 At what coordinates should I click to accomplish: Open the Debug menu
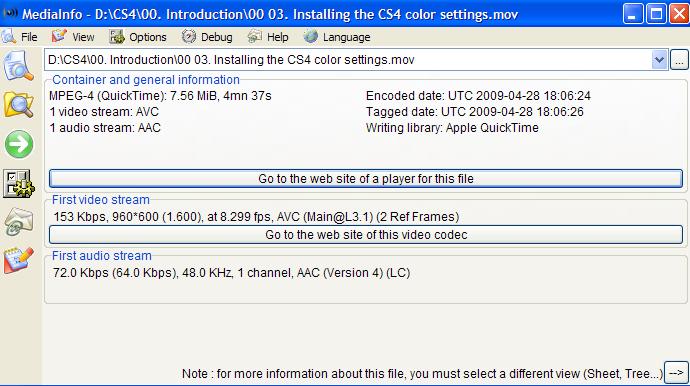pos(216,37)
